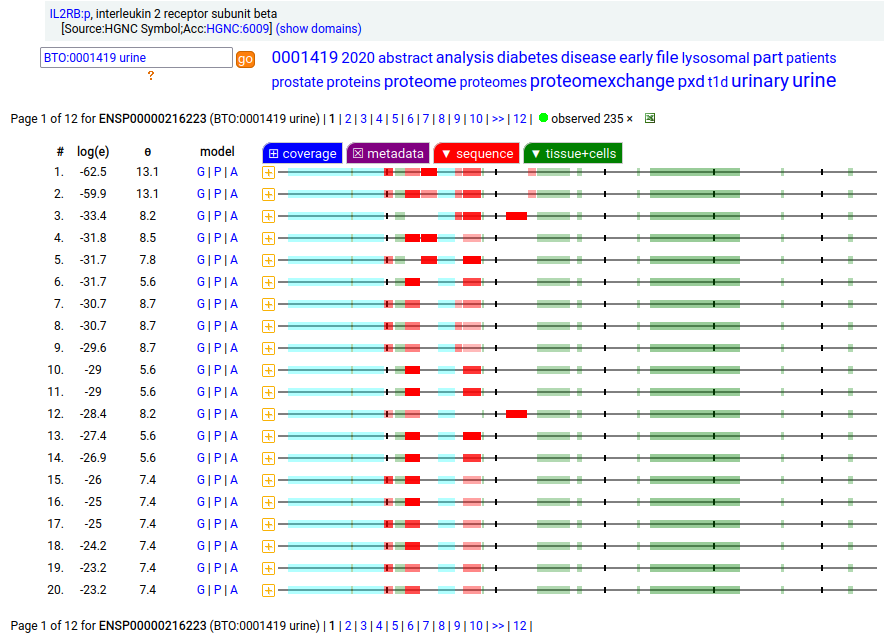Choose the t1d tag
This screenshot has width=884, height=644.
coord(718,82)
